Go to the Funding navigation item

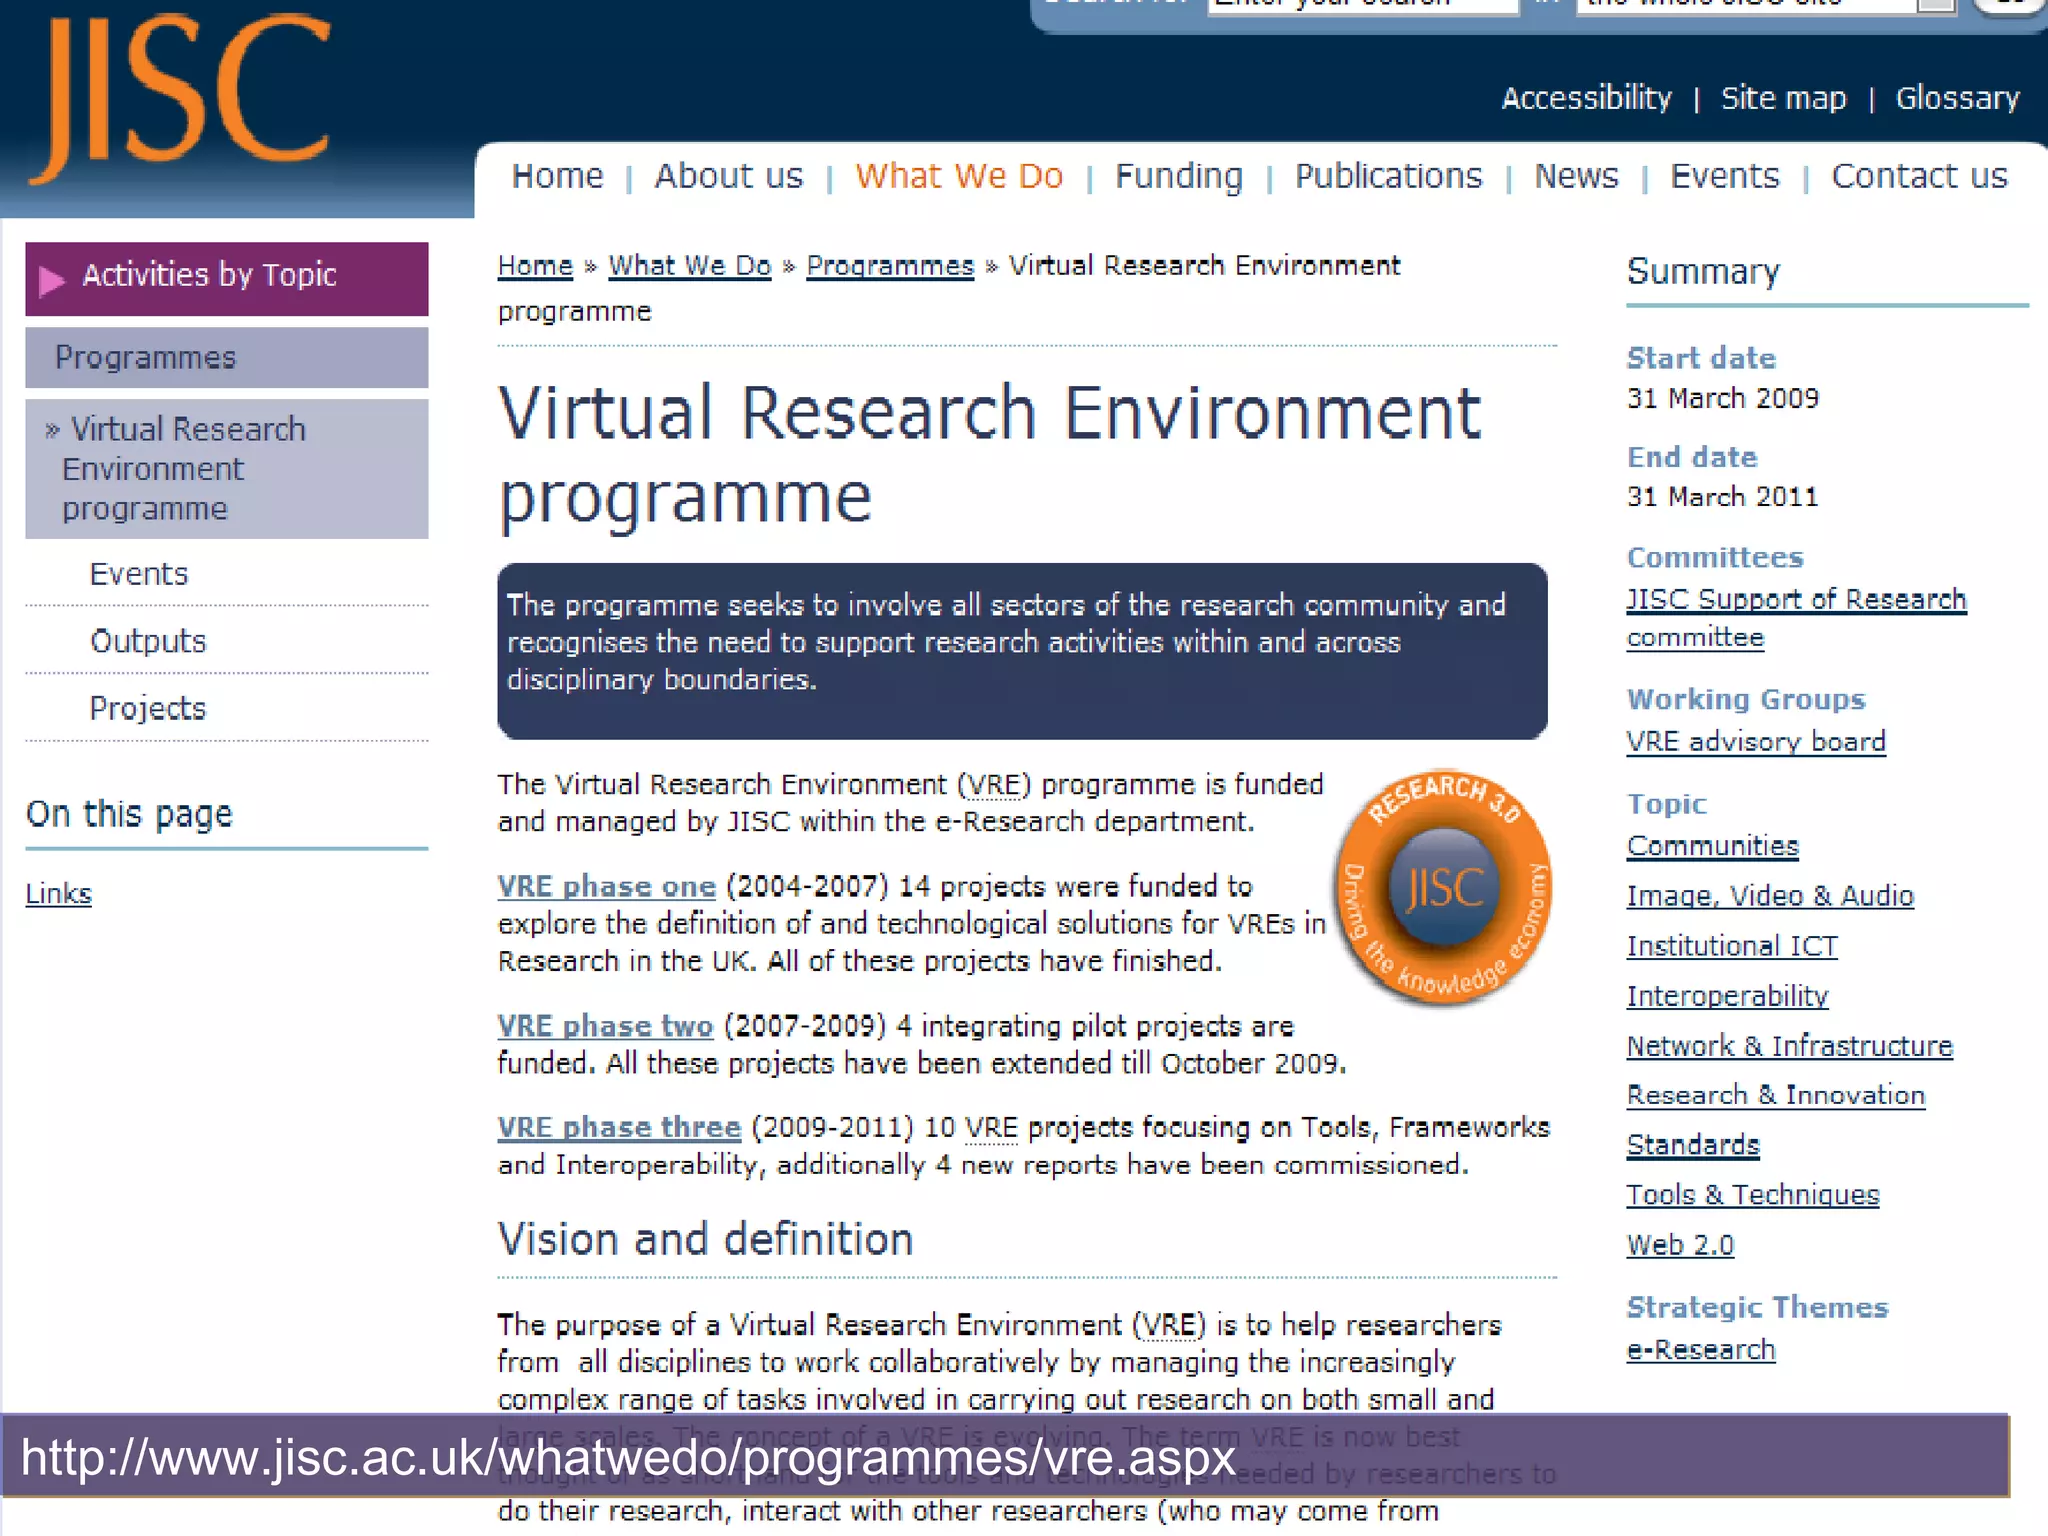click(x=1179, y=176)
